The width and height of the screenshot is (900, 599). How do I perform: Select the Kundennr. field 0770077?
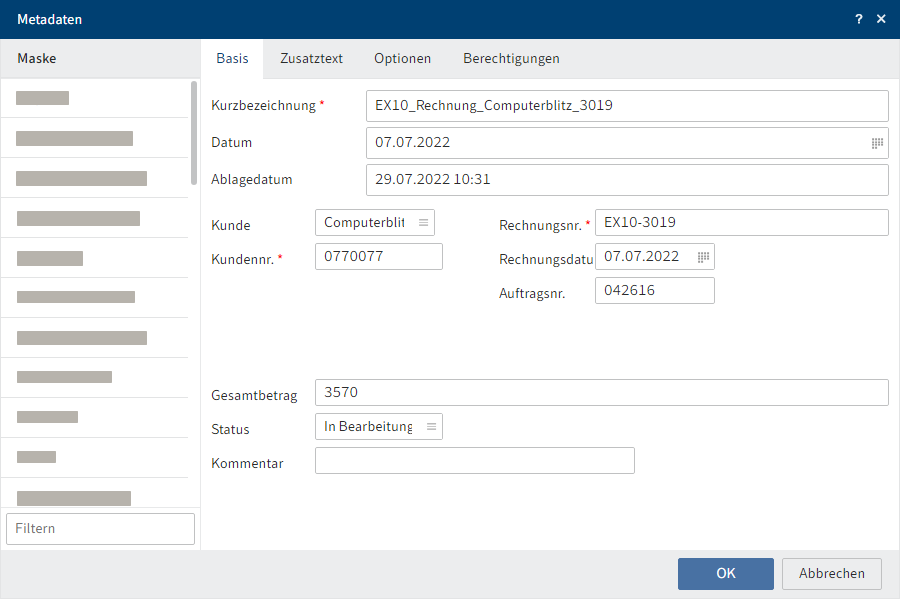pyautogui.click(x=379, y=256)
